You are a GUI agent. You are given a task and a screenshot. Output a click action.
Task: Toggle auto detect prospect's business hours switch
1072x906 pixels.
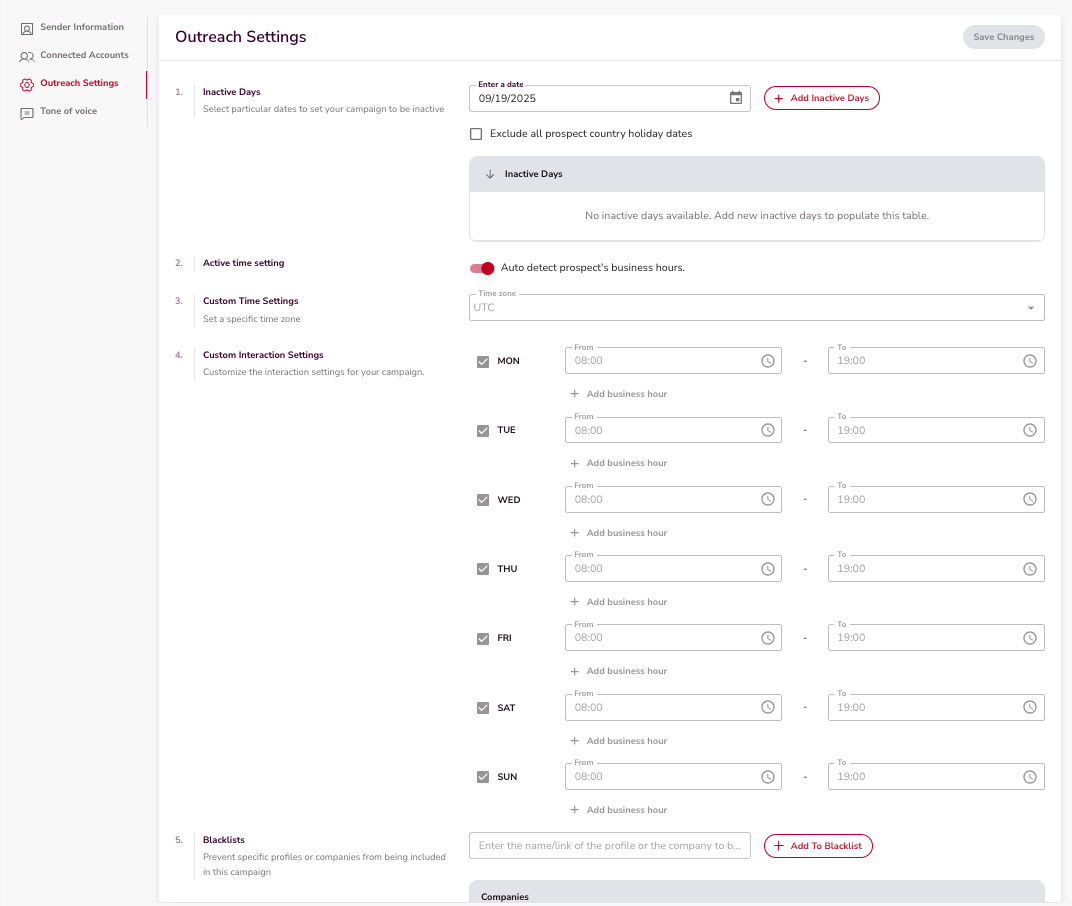[483, 268]
